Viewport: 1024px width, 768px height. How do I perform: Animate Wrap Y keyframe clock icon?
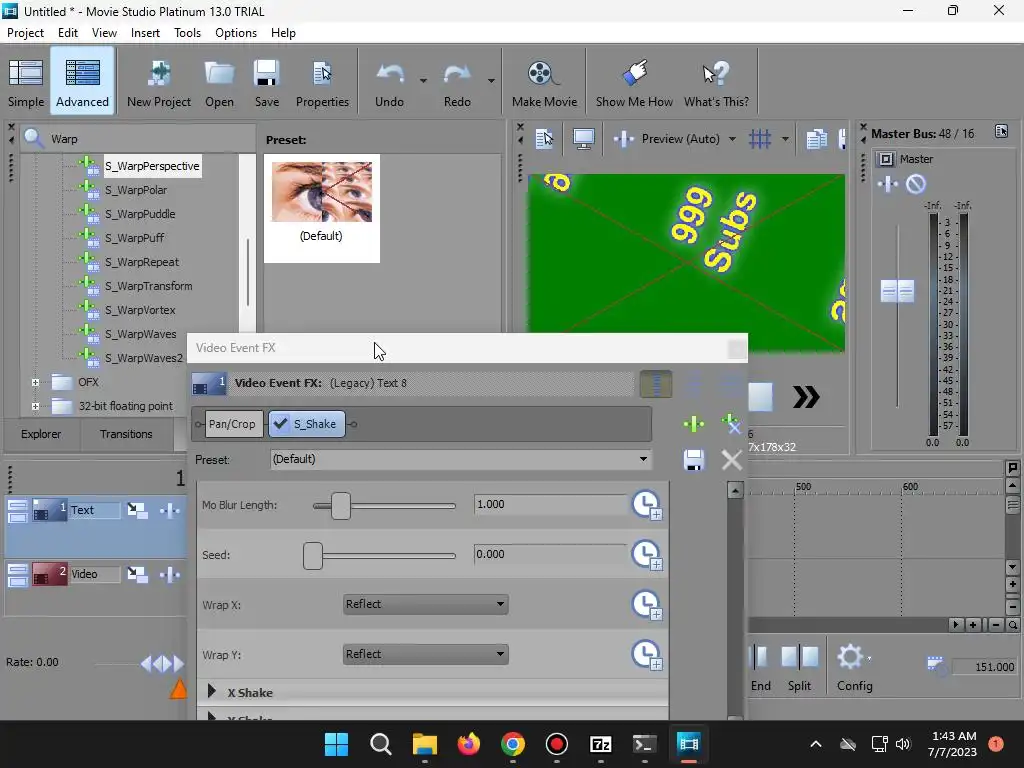(x=647, y=654)
